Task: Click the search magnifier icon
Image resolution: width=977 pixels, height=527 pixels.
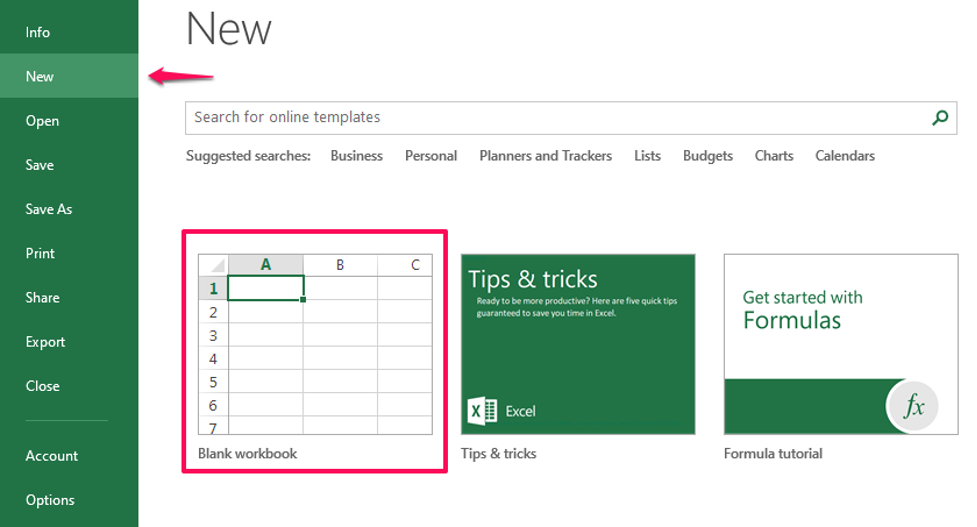Action: [940, 117]
